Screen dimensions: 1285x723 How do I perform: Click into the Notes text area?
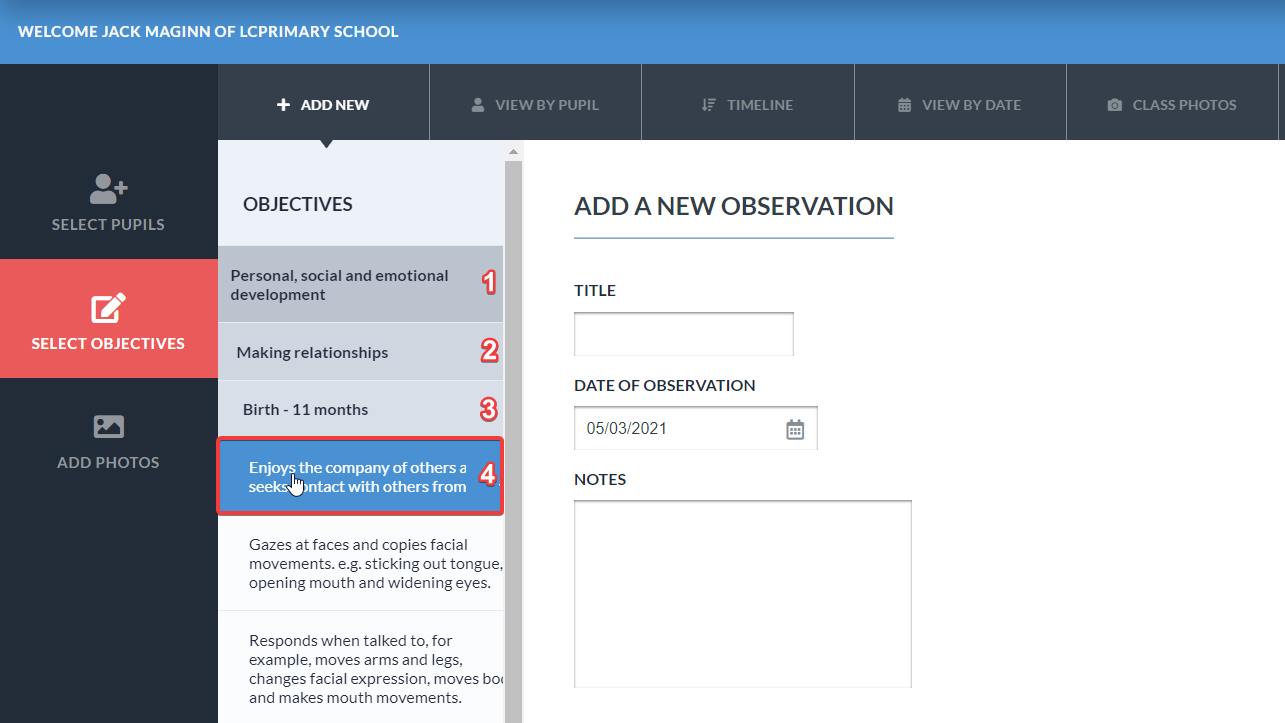coord(743,594)
